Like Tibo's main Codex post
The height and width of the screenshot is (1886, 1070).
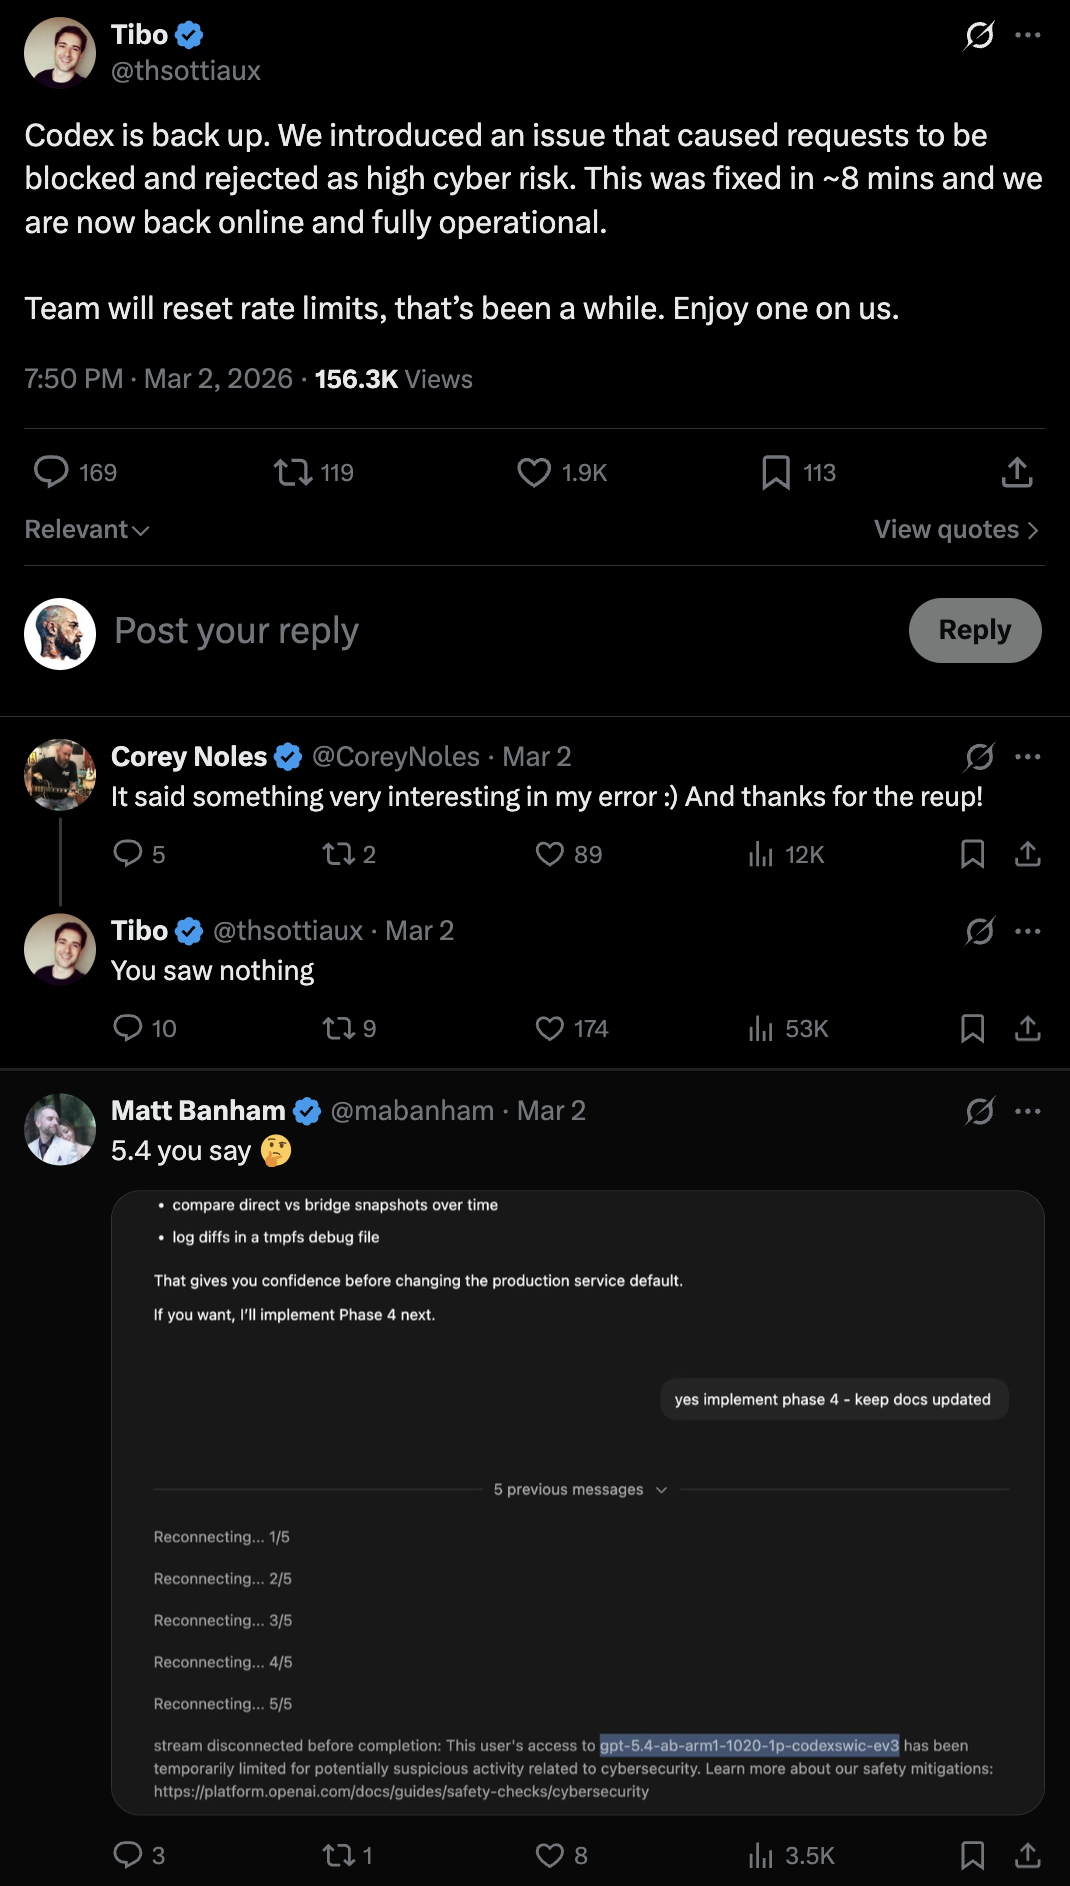point(534,472)
